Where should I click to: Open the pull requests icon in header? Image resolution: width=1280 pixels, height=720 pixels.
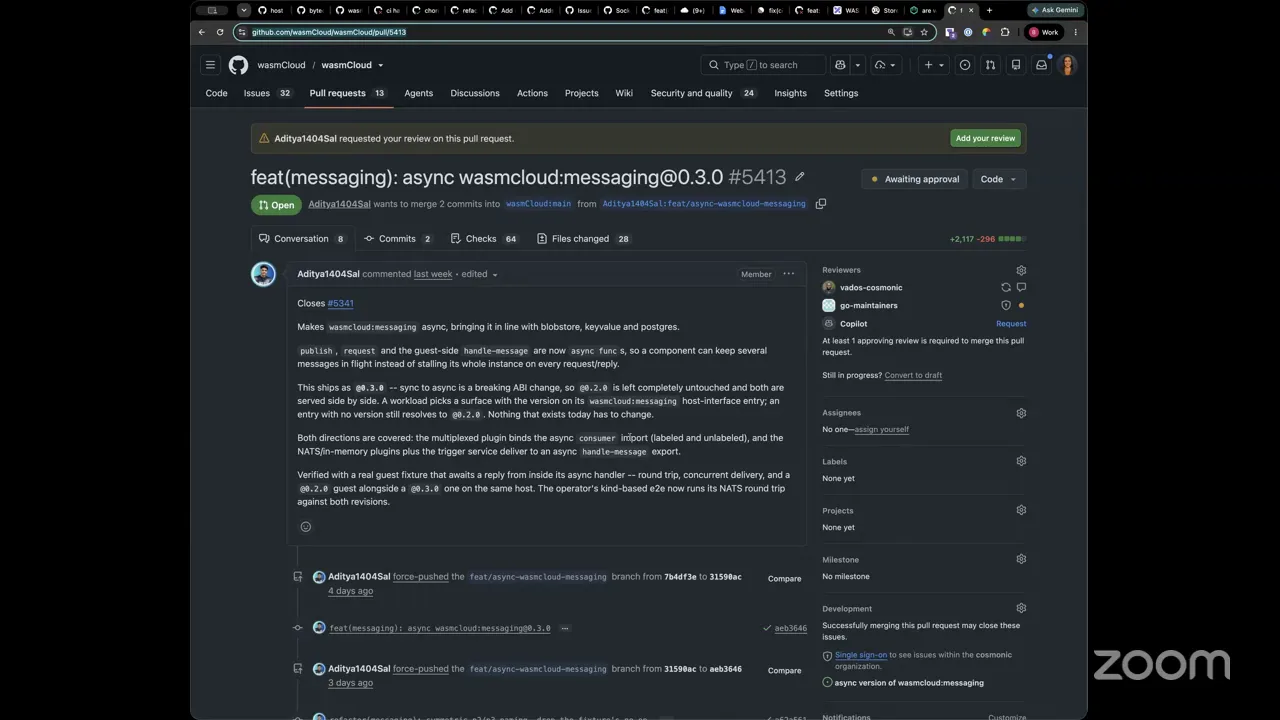point(990,65)
